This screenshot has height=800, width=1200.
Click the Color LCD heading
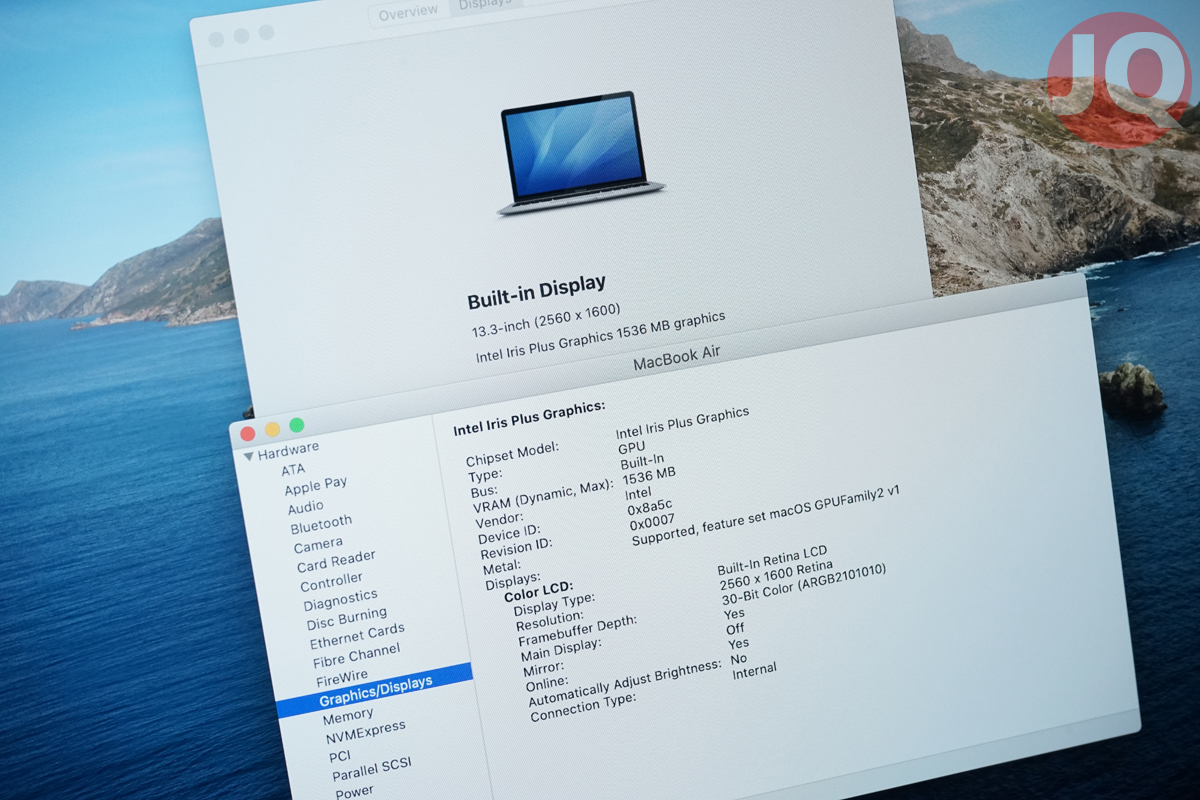click(537, 593)
